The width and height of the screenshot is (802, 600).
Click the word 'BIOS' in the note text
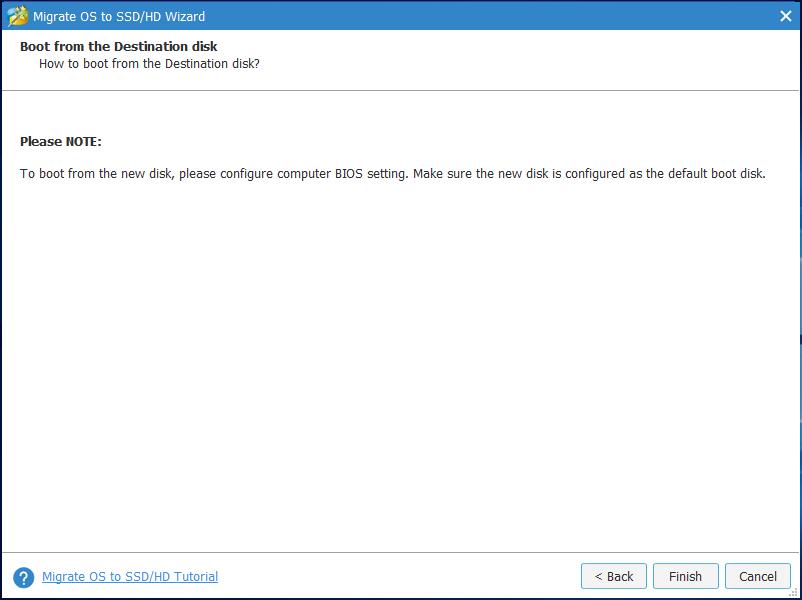click(349, 174)
